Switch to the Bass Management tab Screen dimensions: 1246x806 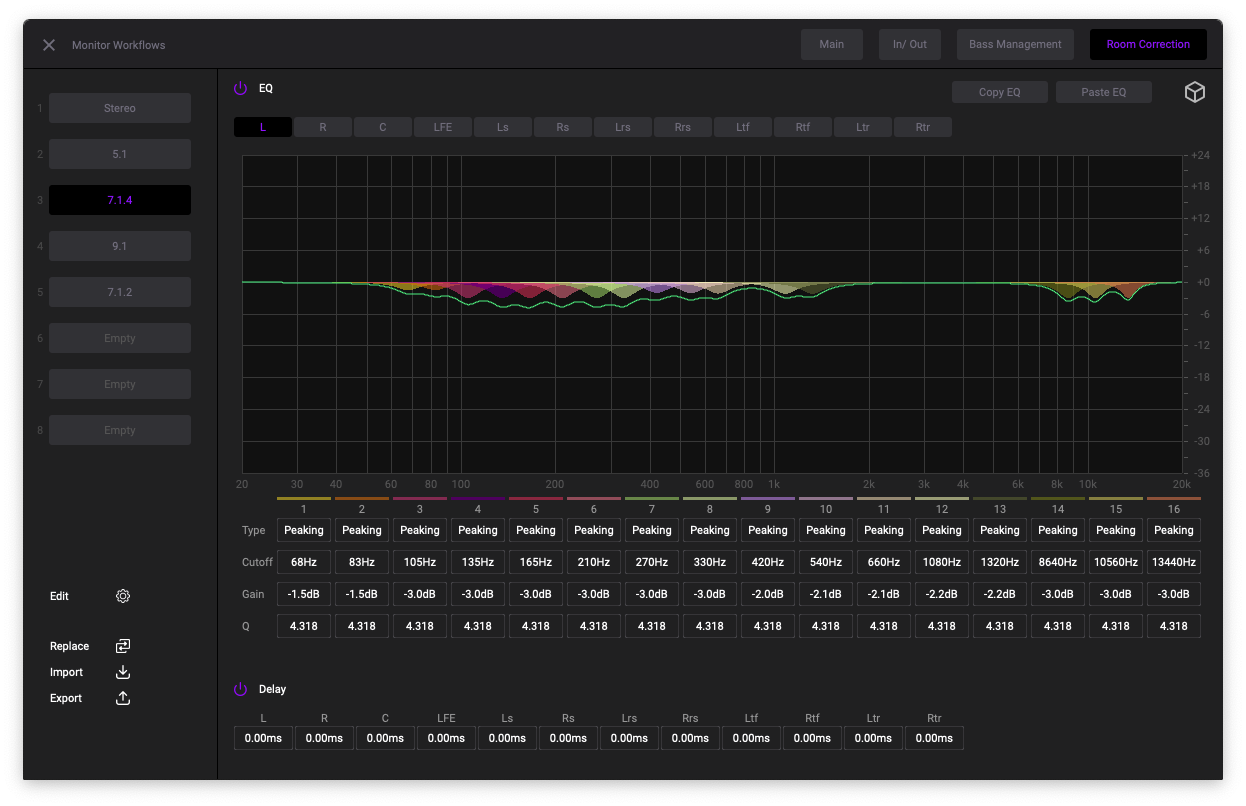[1015, 44]
